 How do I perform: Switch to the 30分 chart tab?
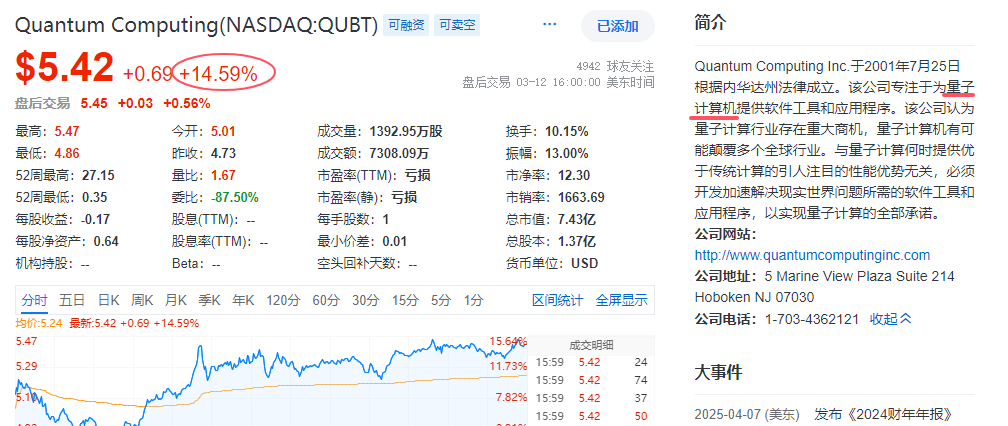click(365, 300)
